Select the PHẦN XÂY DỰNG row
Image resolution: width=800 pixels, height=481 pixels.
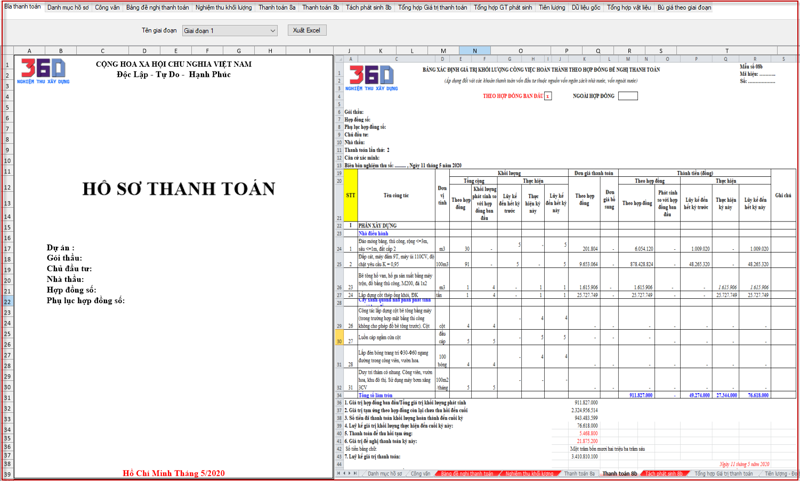569,225
